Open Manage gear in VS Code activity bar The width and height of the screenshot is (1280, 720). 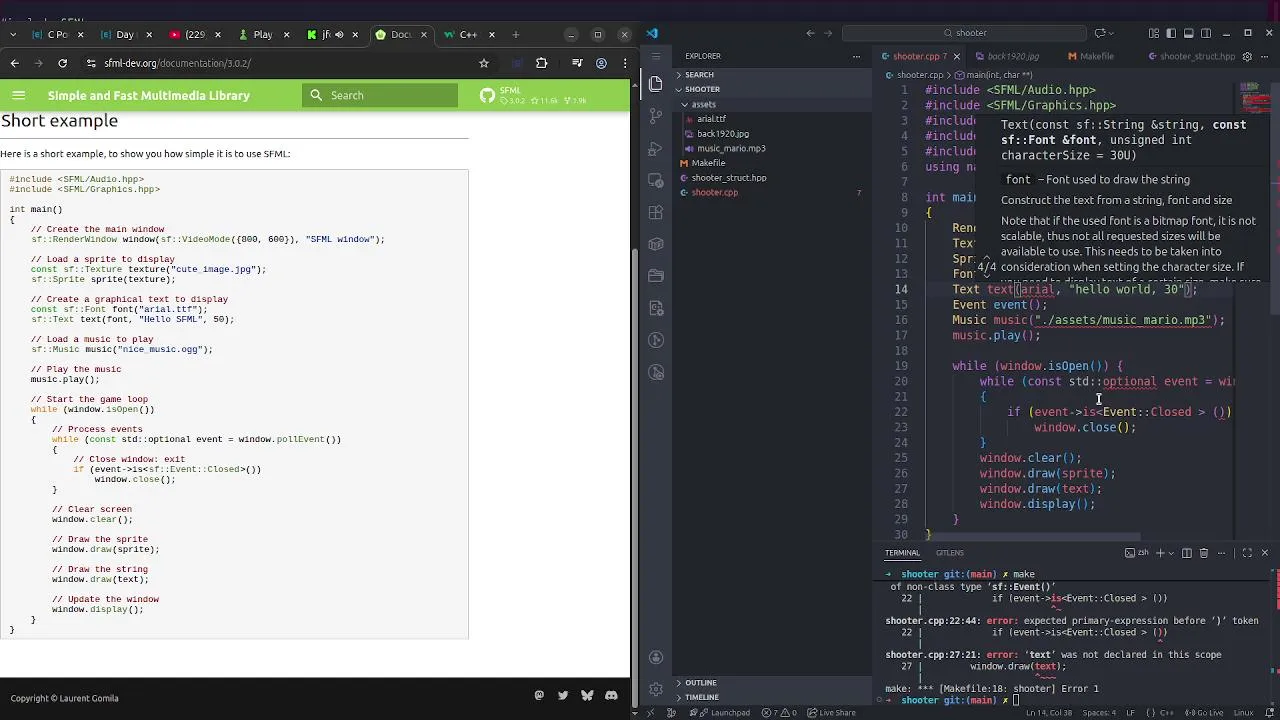tap(656, 689)
